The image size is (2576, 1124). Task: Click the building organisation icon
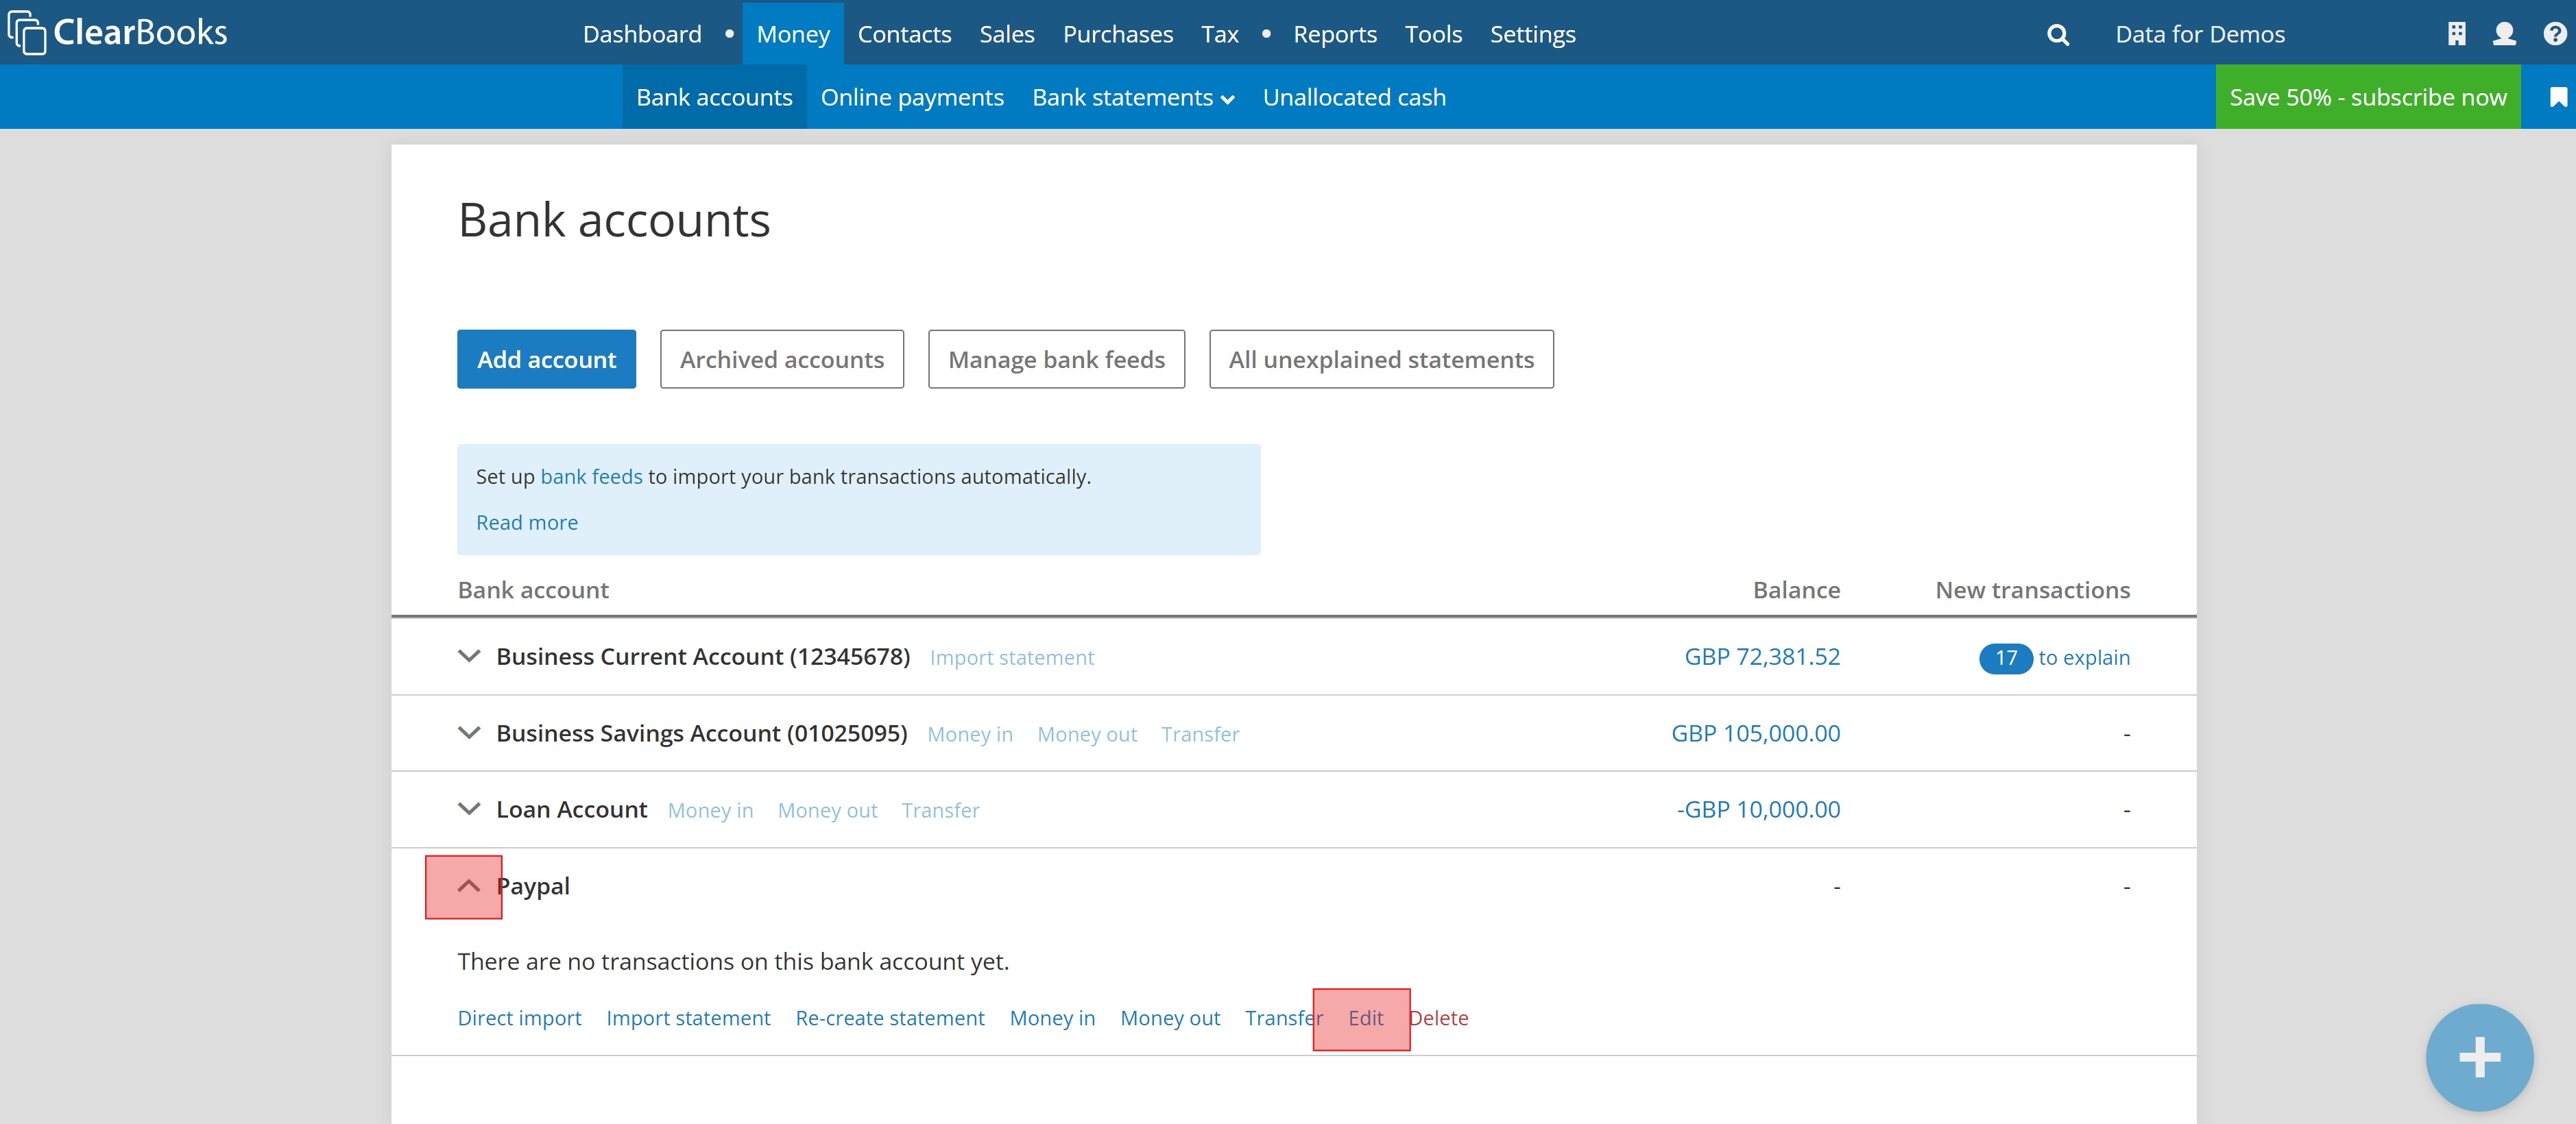point(2456,34)
